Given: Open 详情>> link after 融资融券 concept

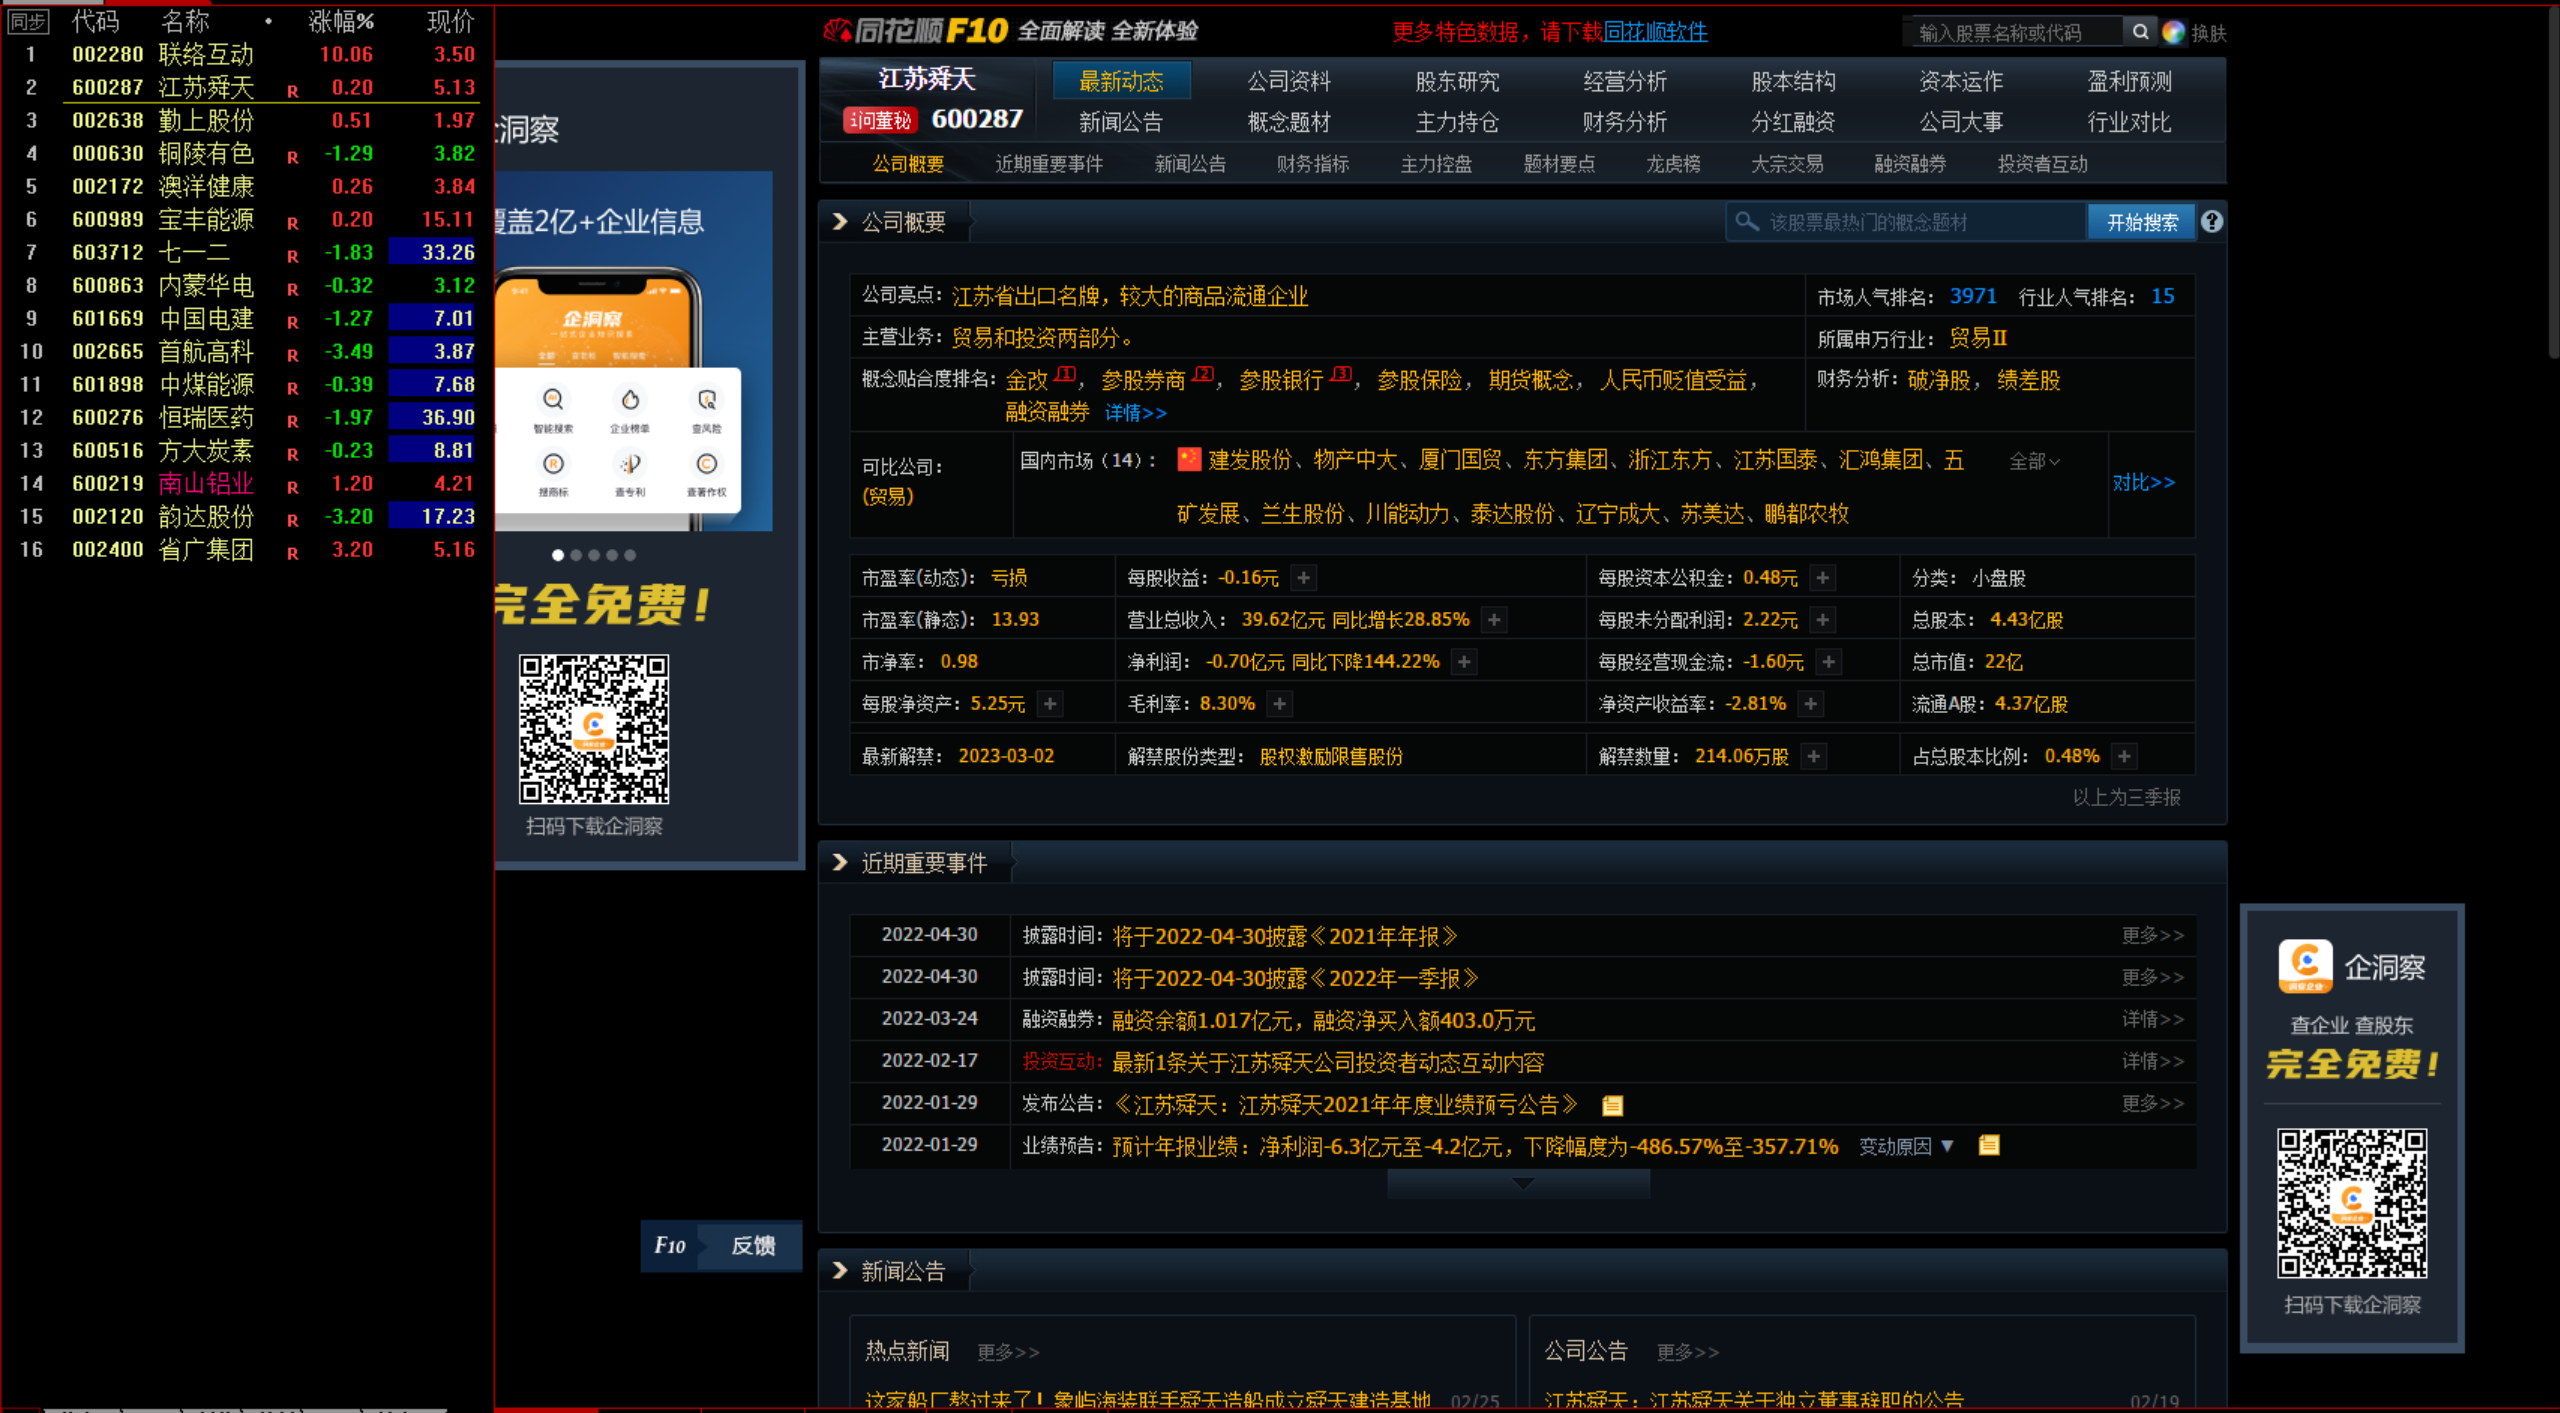Looking at the screenshot, I should (1136, 413).
